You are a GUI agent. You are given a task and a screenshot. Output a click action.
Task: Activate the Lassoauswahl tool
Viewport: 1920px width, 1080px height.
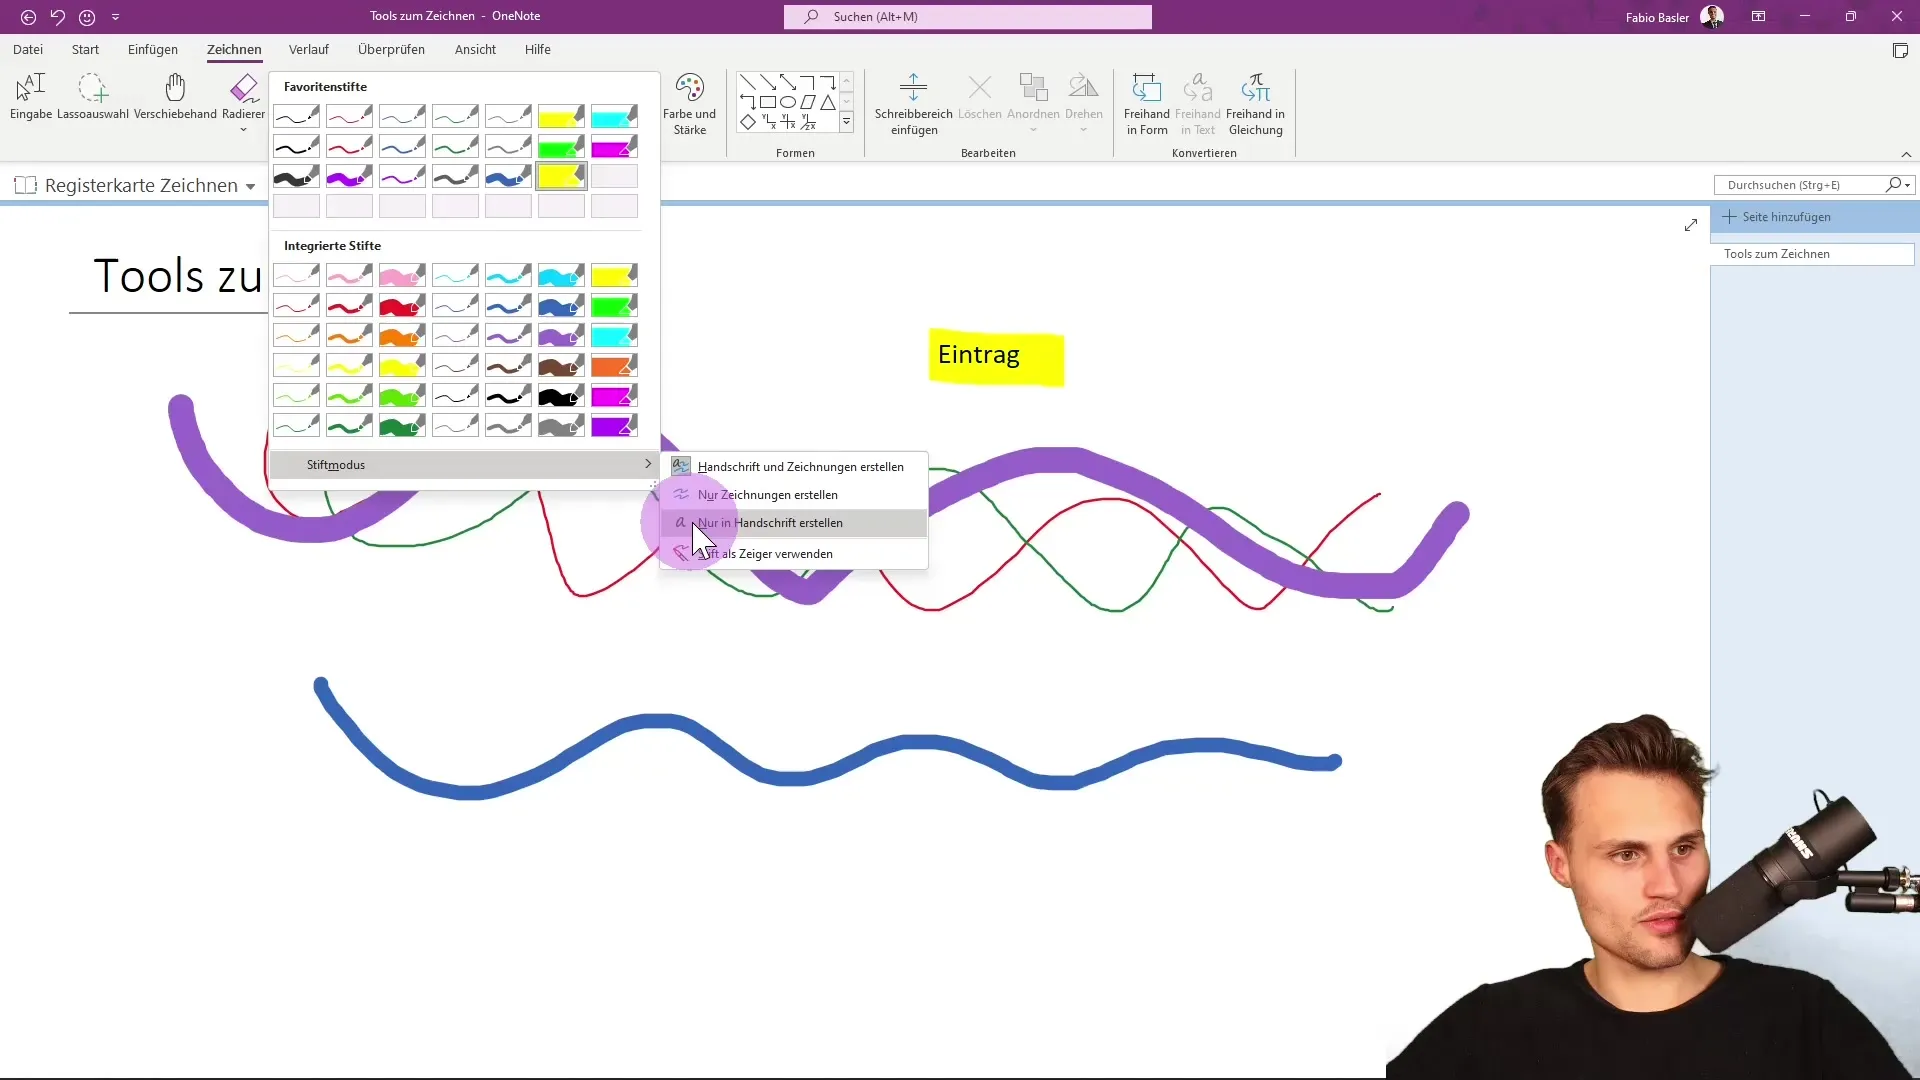[x=93, y=97]
